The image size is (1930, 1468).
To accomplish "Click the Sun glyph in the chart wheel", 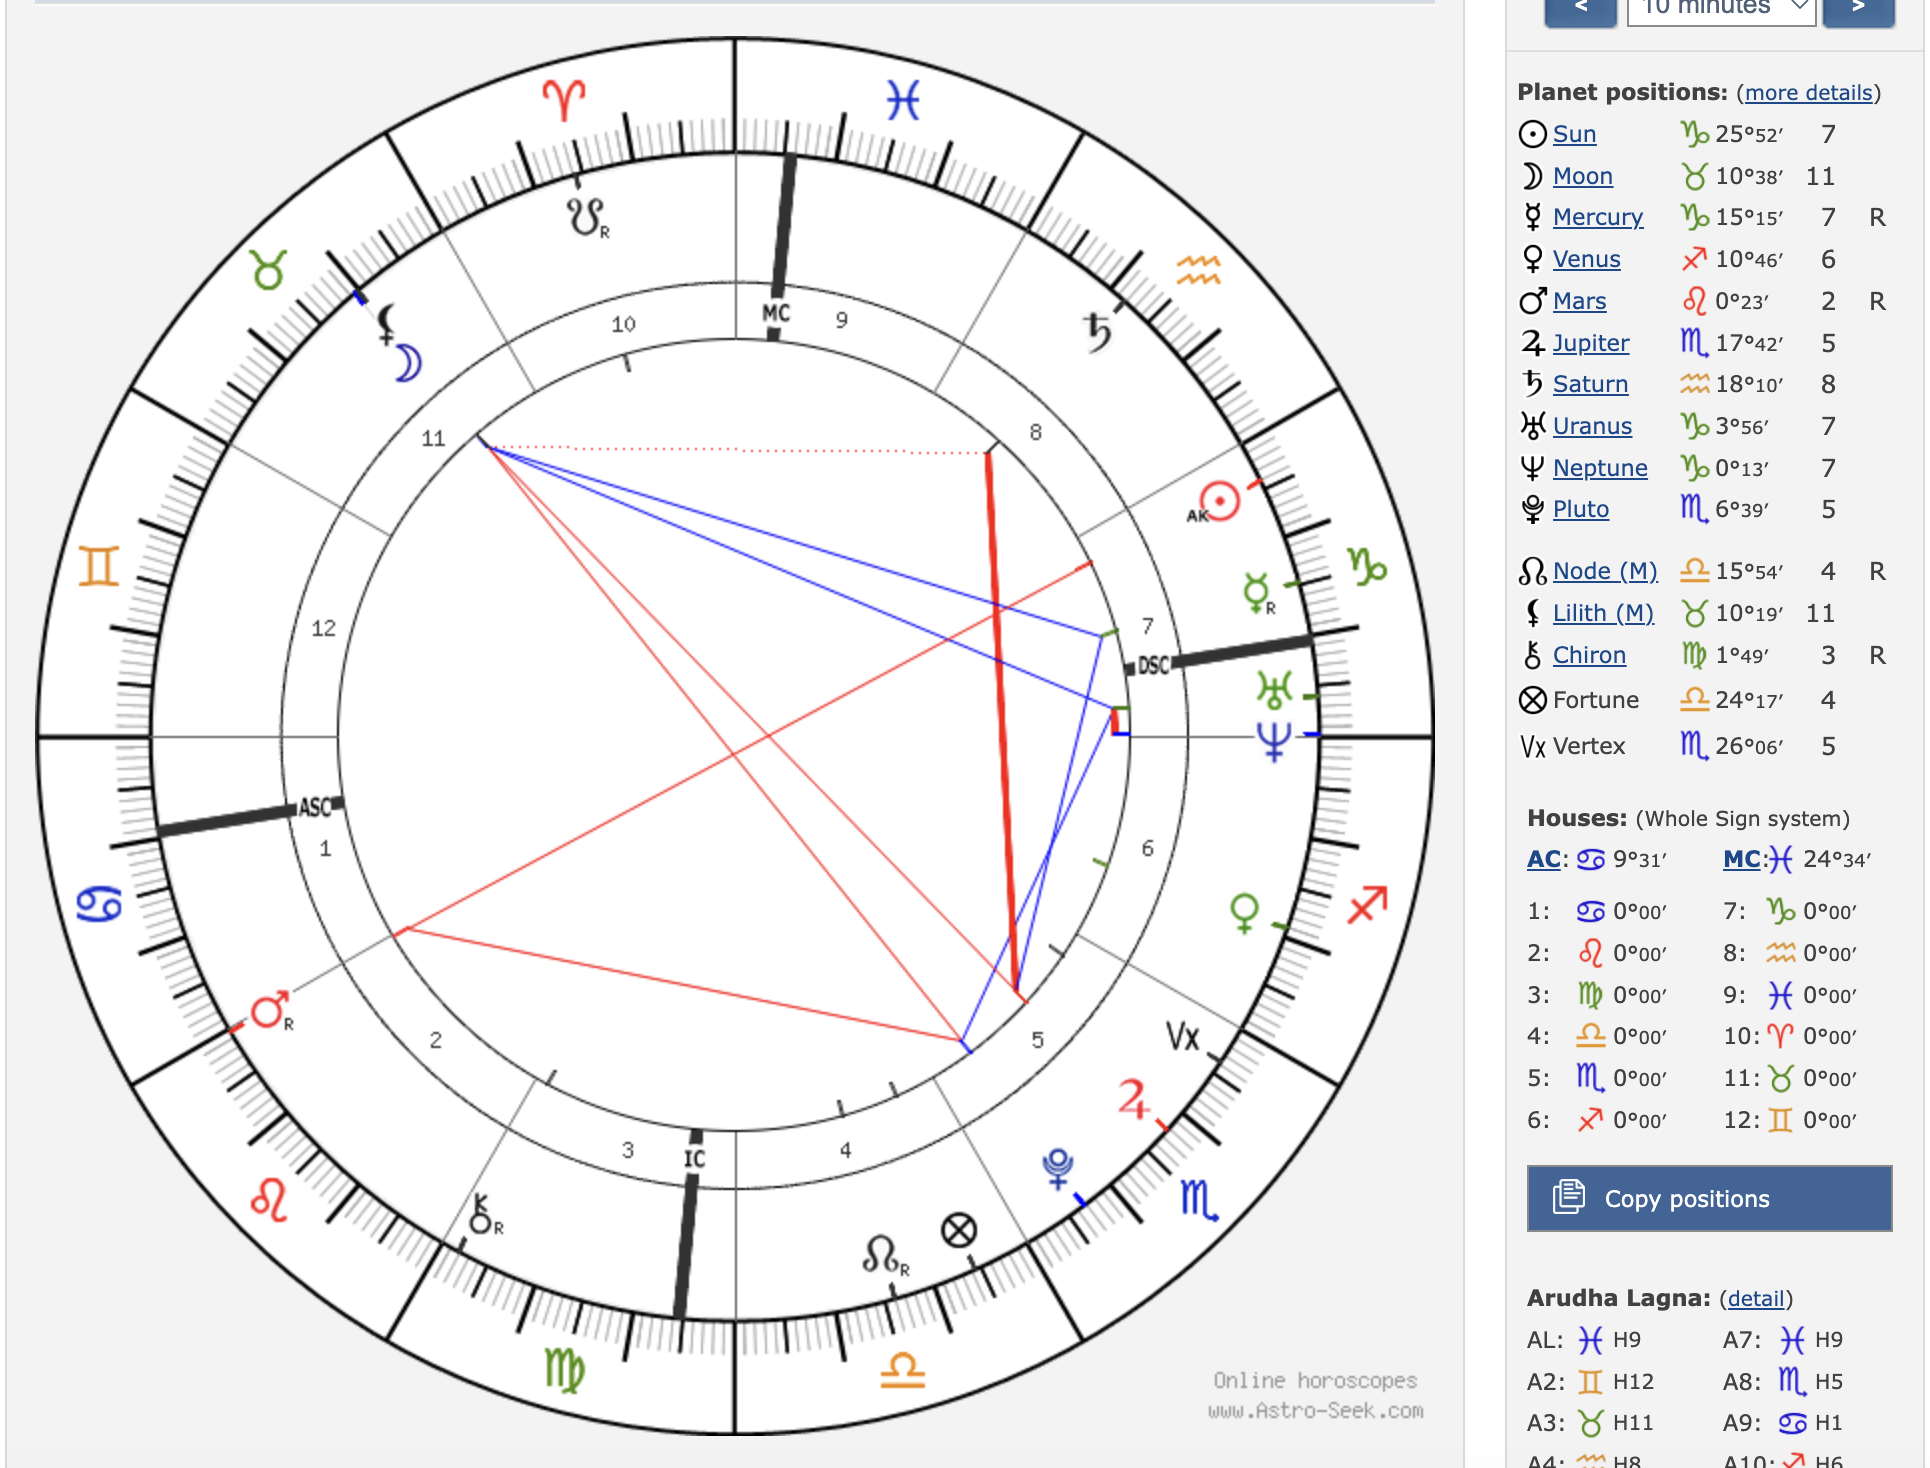I will pyautogui.click(x=1219, y=501).
